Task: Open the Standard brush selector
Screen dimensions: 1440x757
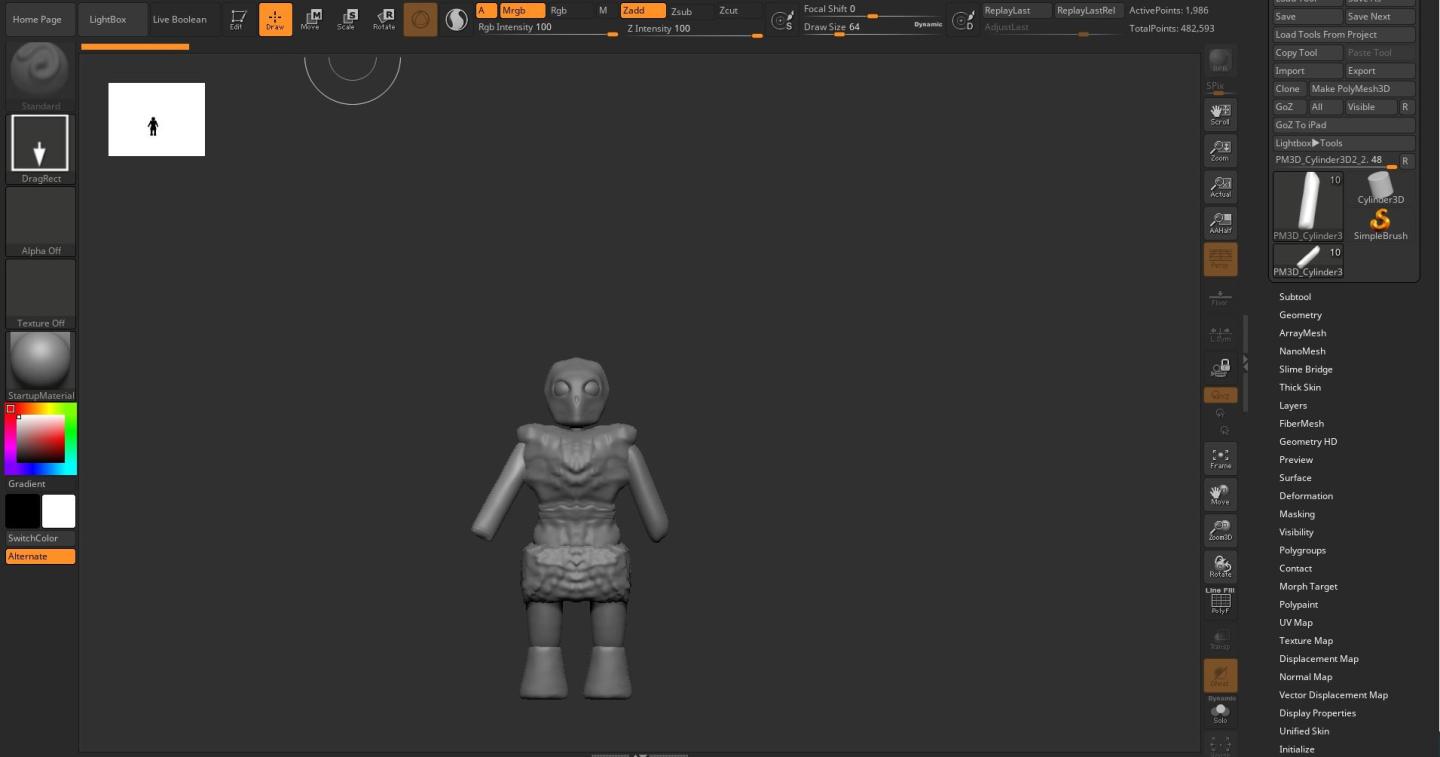Action: (x=40, y=76)
